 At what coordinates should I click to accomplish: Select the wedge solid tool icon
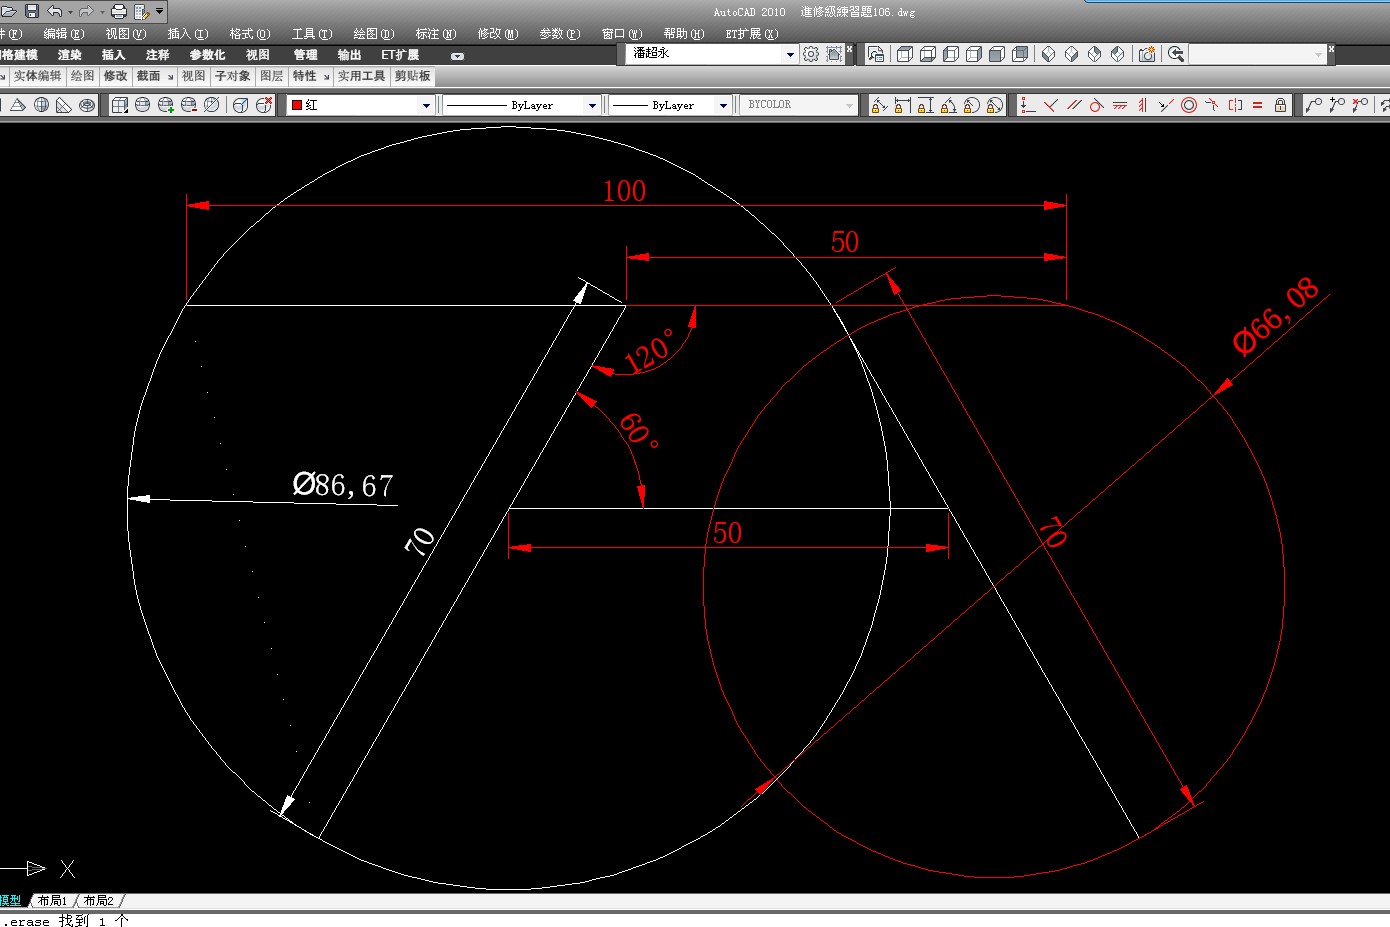[x=64, y=105]
